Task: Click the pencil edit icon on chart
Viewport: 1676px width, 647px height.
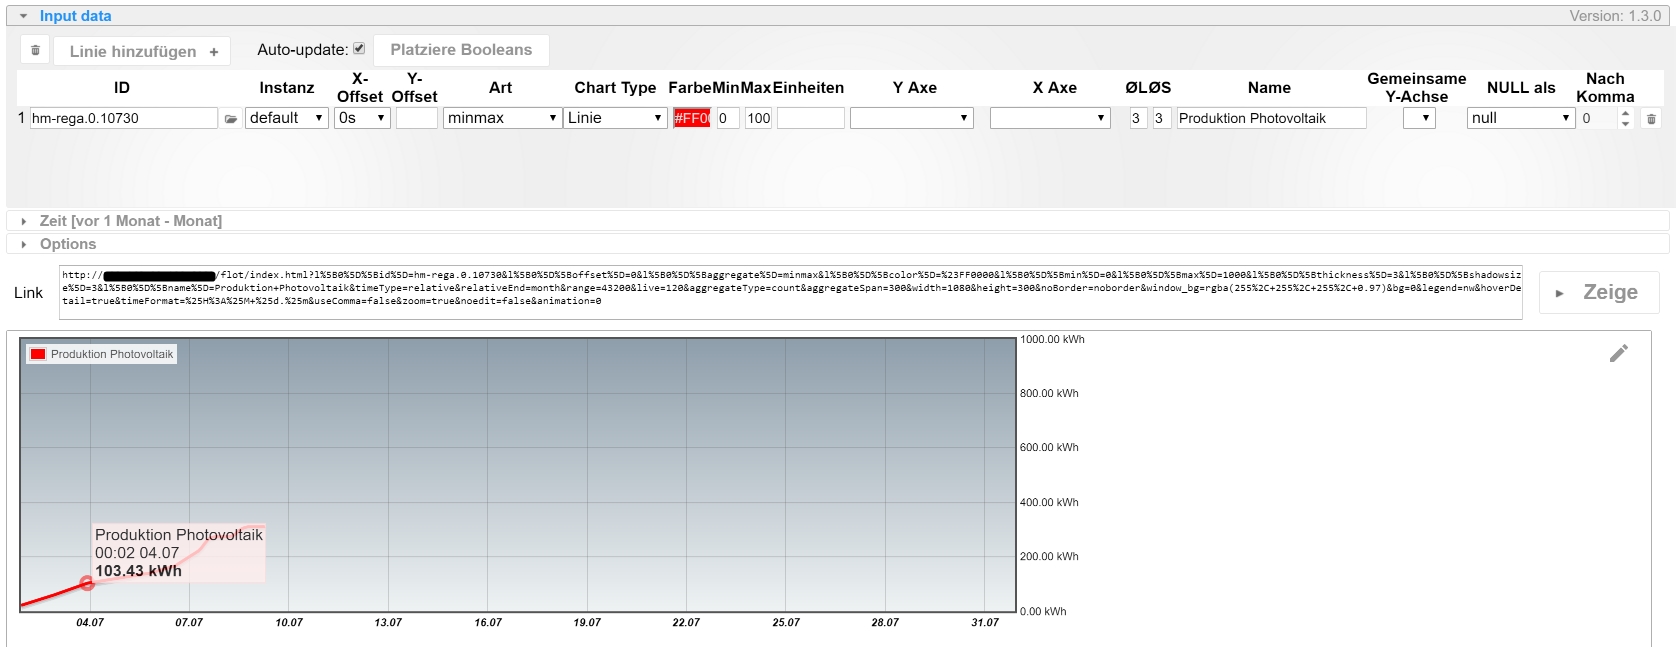Action: point(1619,353)
